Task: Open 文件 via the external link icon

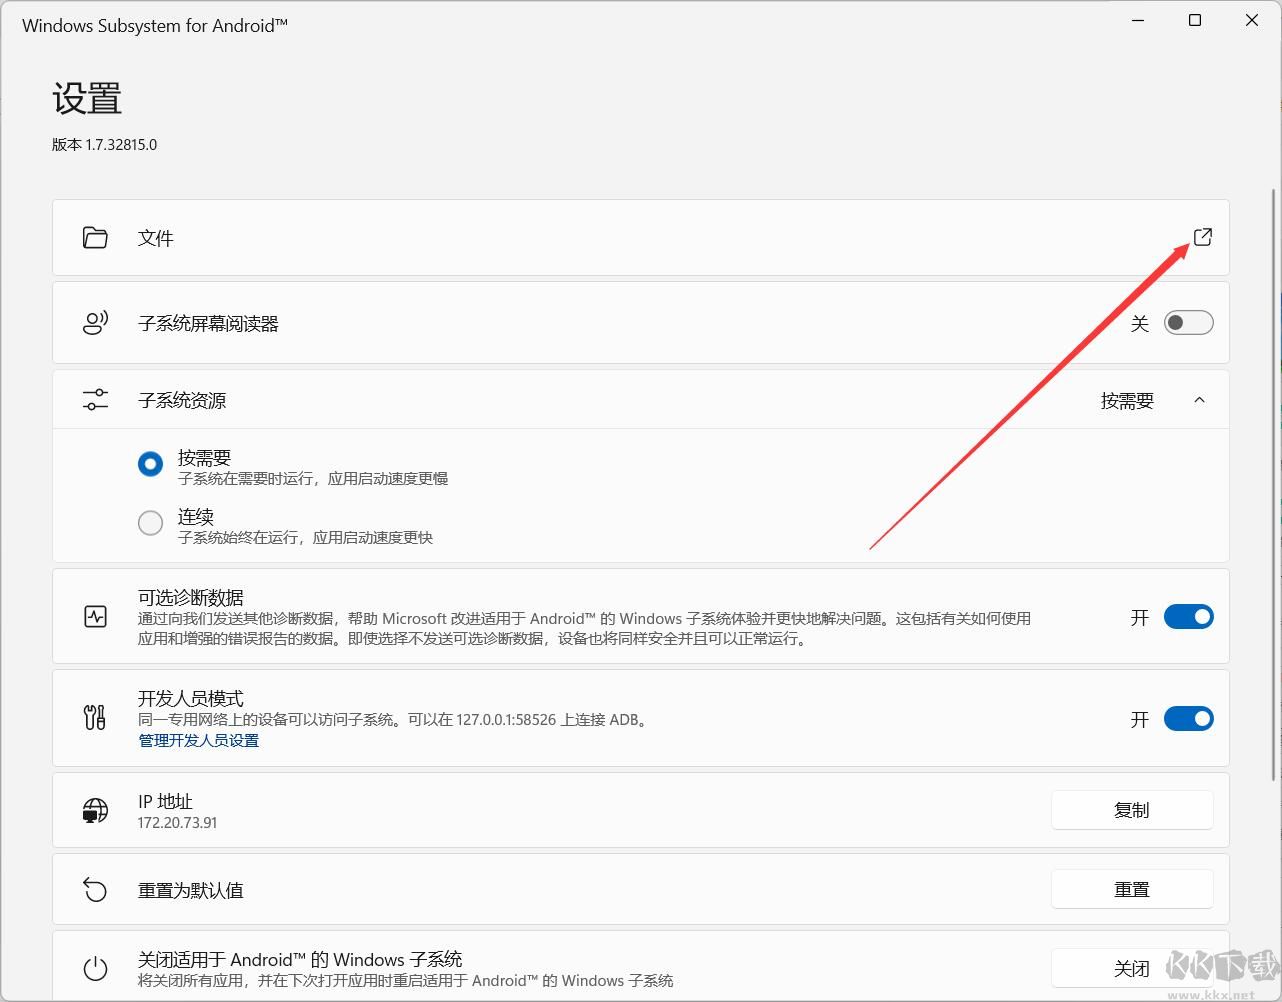Action: pos(1202,237)
